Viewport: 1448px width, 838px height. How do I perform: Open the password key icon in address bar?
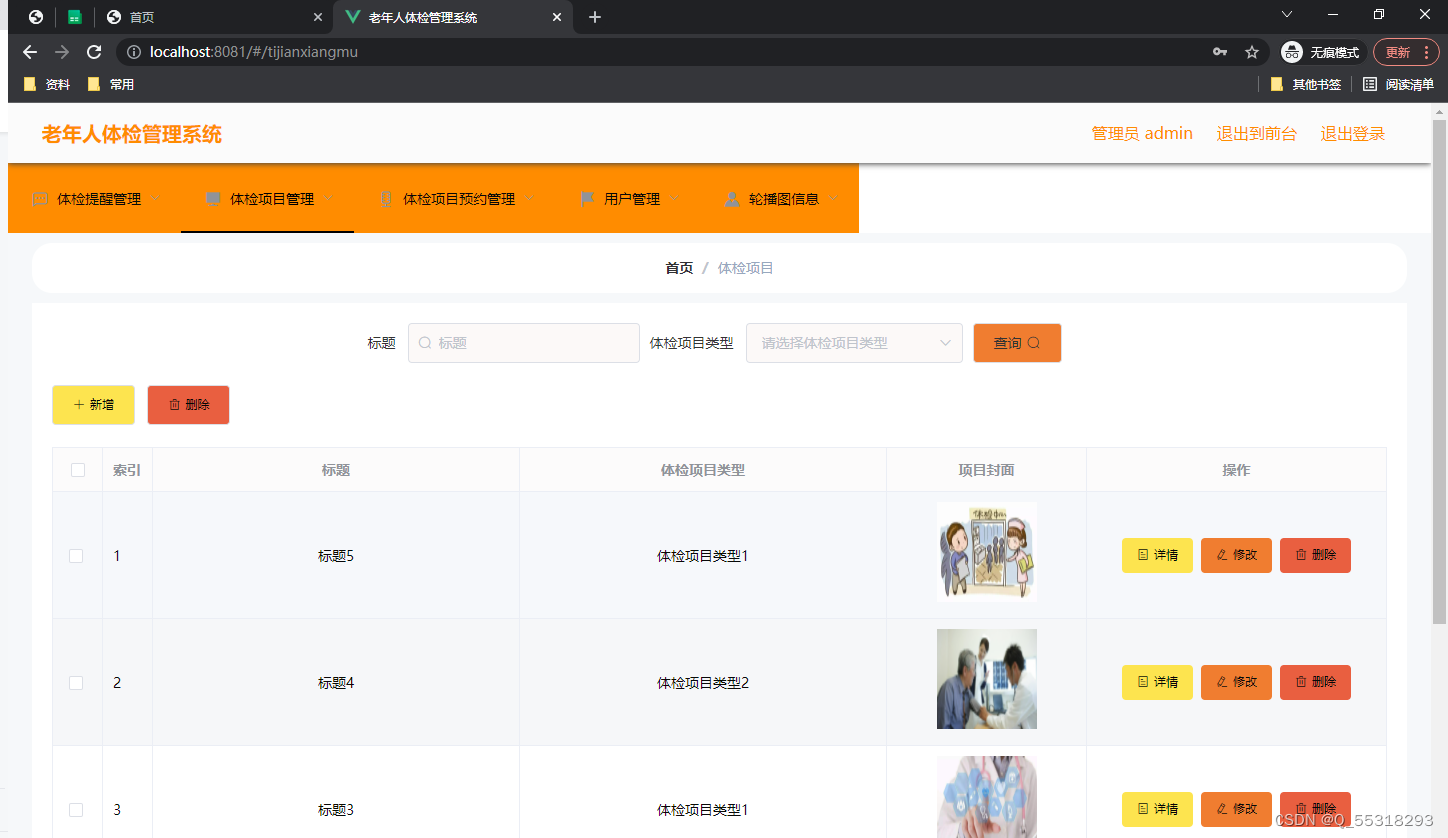[1220, 52]
